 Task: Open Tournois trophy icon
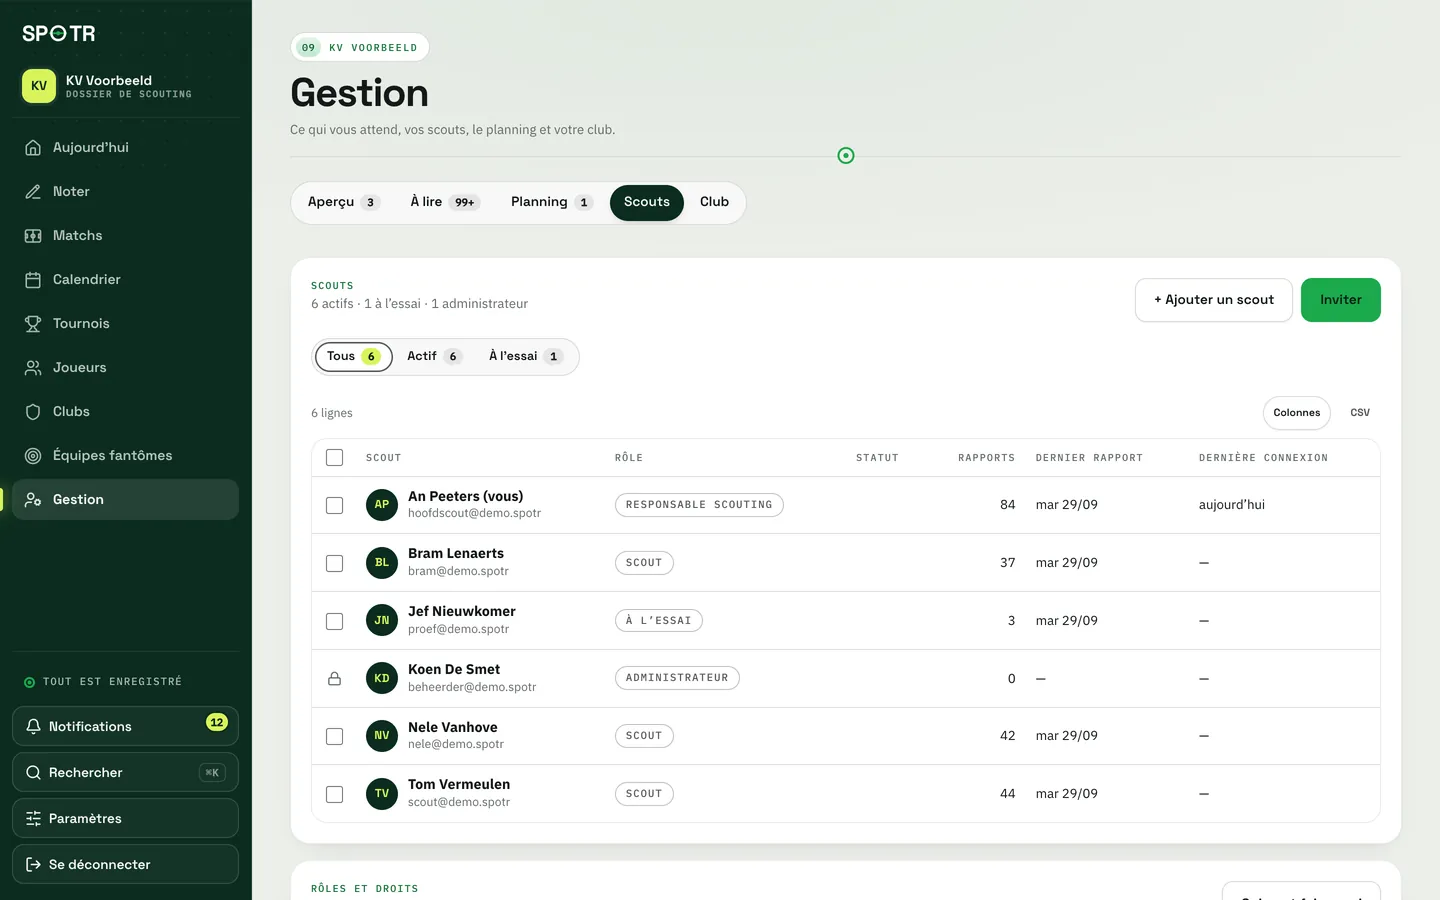point(33,323)
